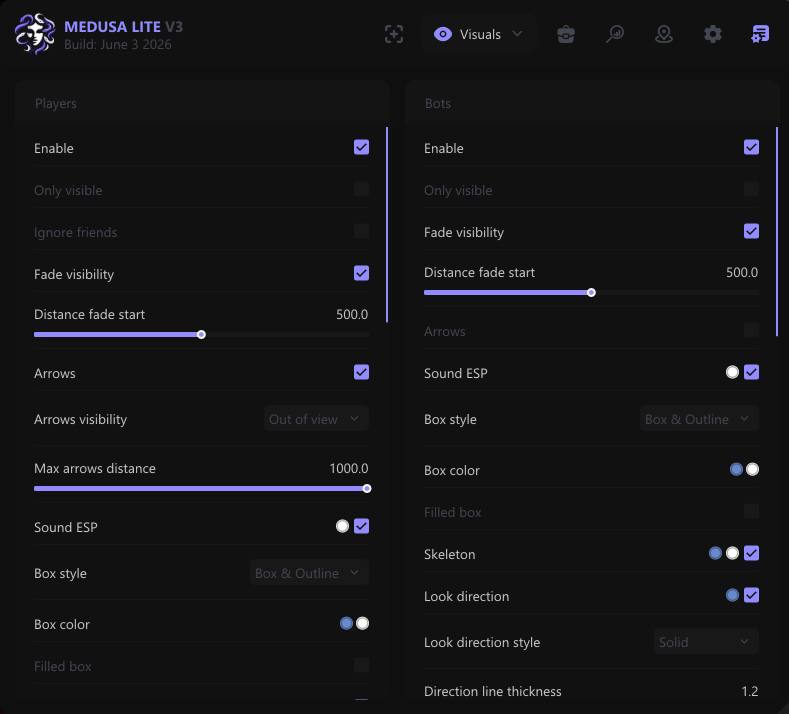Click the Medusa head logo
Screen dimensions: 789x714
[34, 34]
